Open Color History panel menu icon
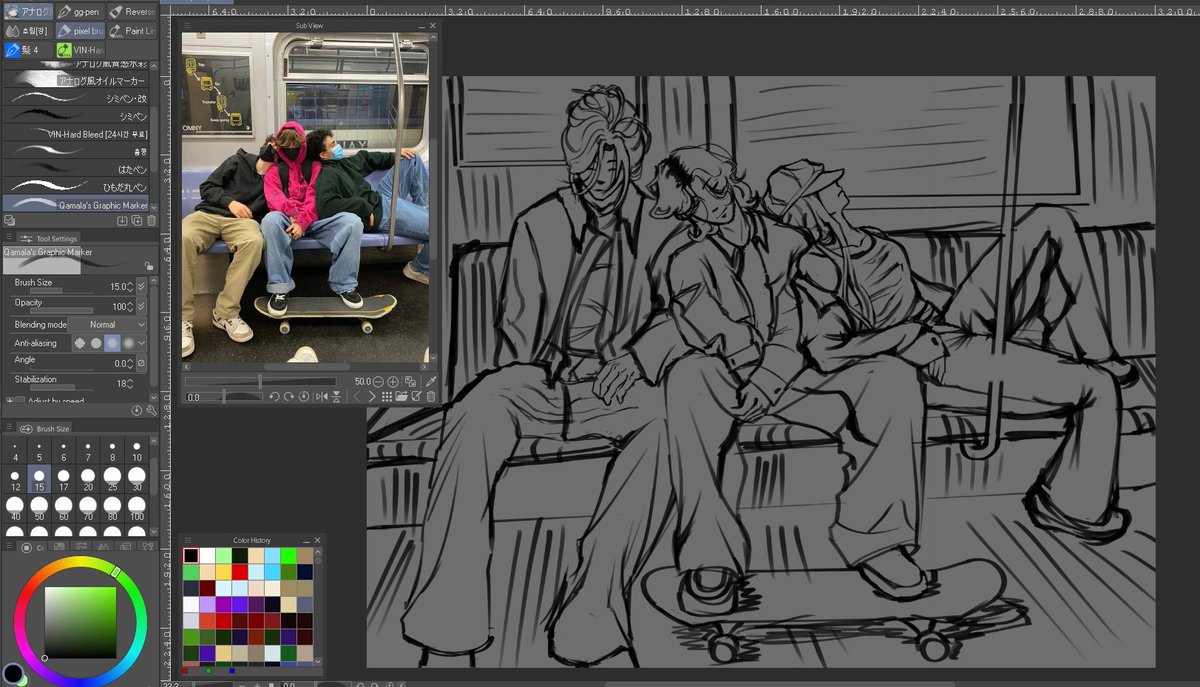This screenshot has height=687, width=1200. [187, 540]
